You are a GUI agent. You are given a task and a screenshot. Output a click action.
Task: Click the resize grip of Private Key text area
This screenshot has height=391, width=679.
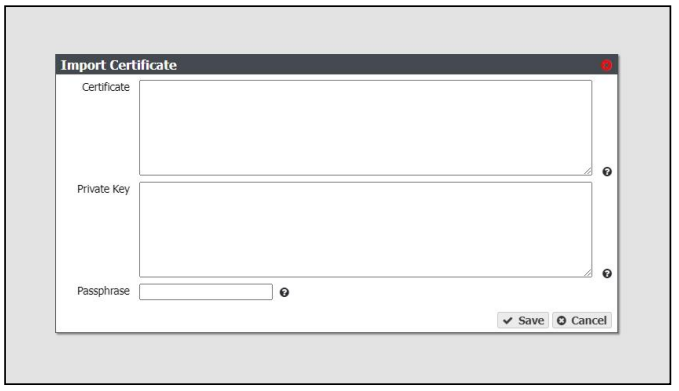tap(587, 273)
